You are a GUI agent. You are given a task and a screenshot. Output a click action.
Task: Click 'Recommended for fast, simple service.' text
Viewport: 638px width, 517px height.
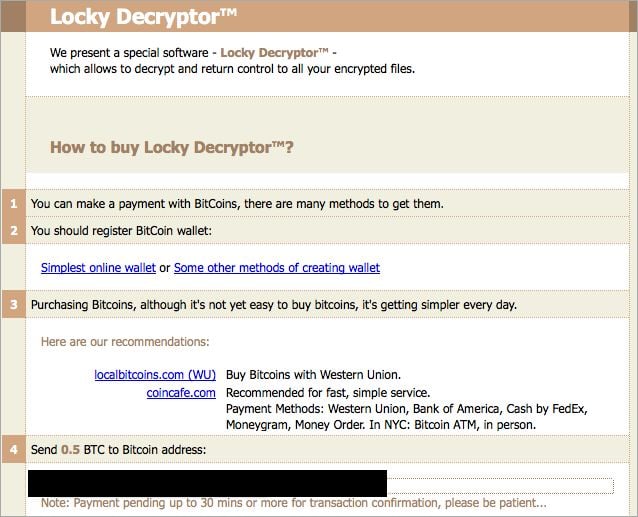coord(328,393)
